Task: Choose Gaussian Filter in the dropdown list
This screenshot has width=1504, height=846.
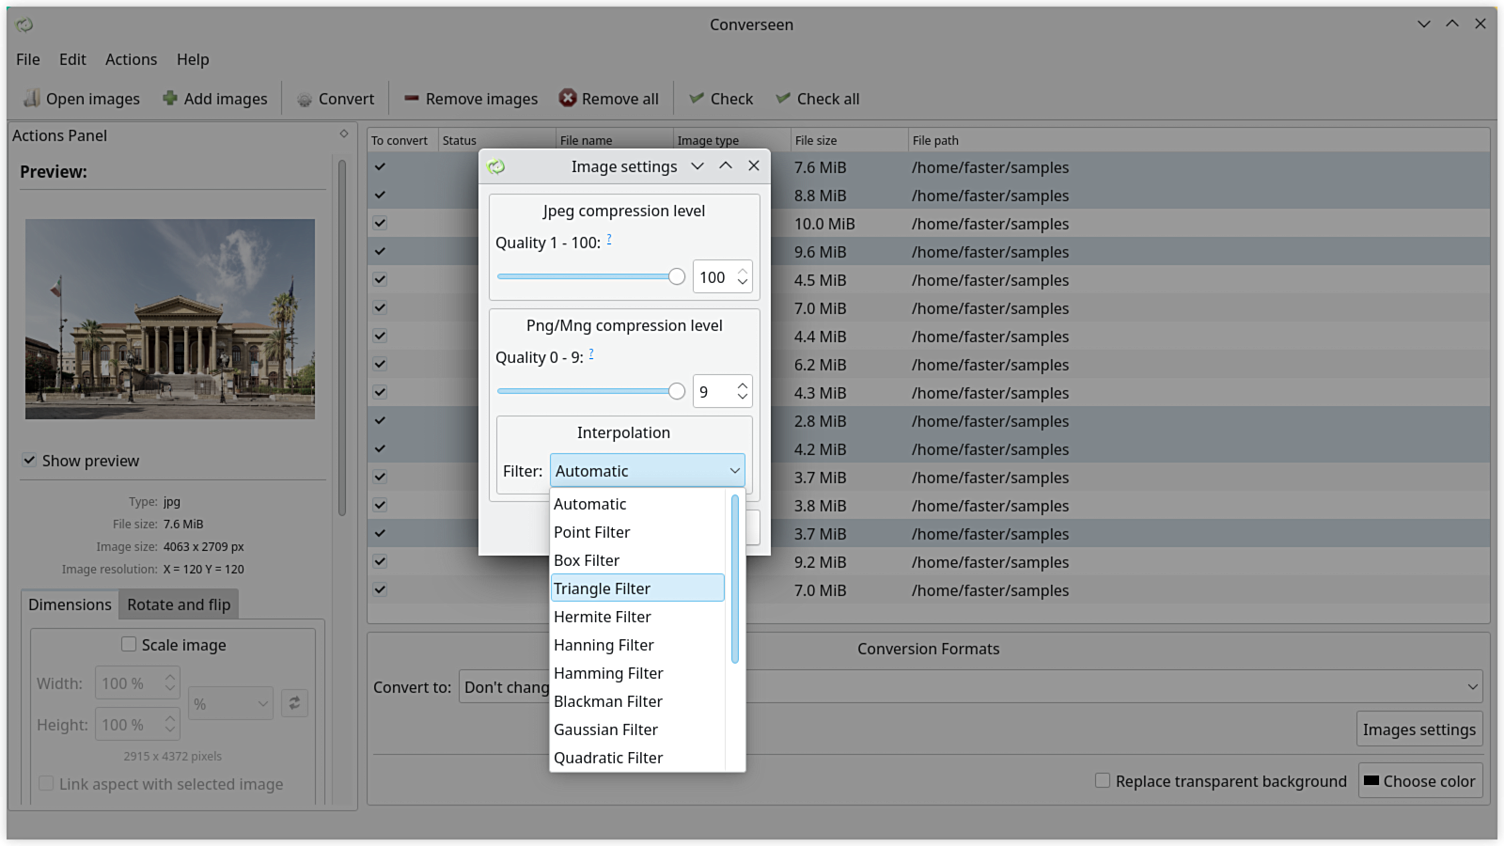Action: click(606, 730)
